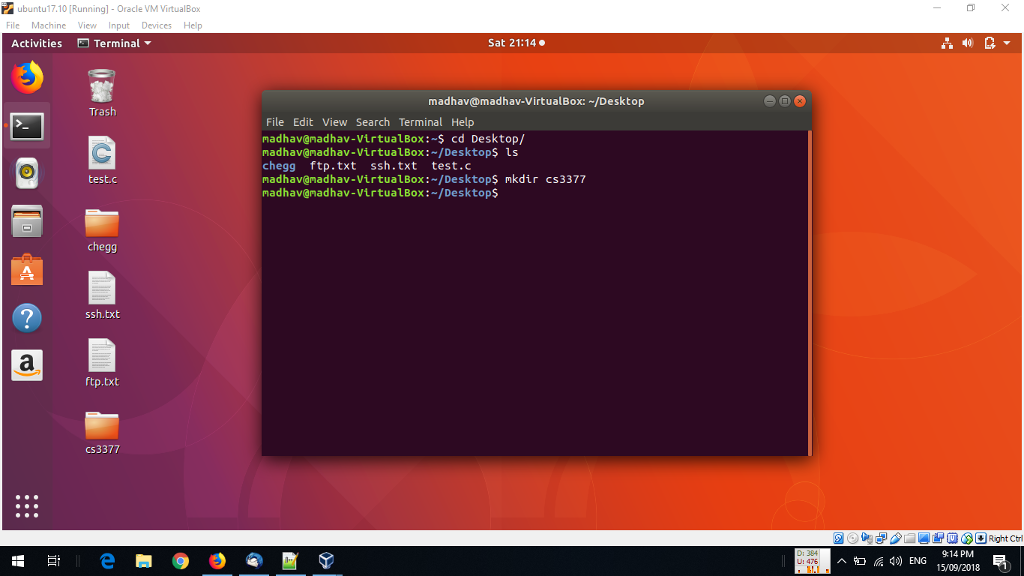The image size is (1024, 576).
Task: Click the power icon in Ubuntu top bar
Action: tap(989, 43)
